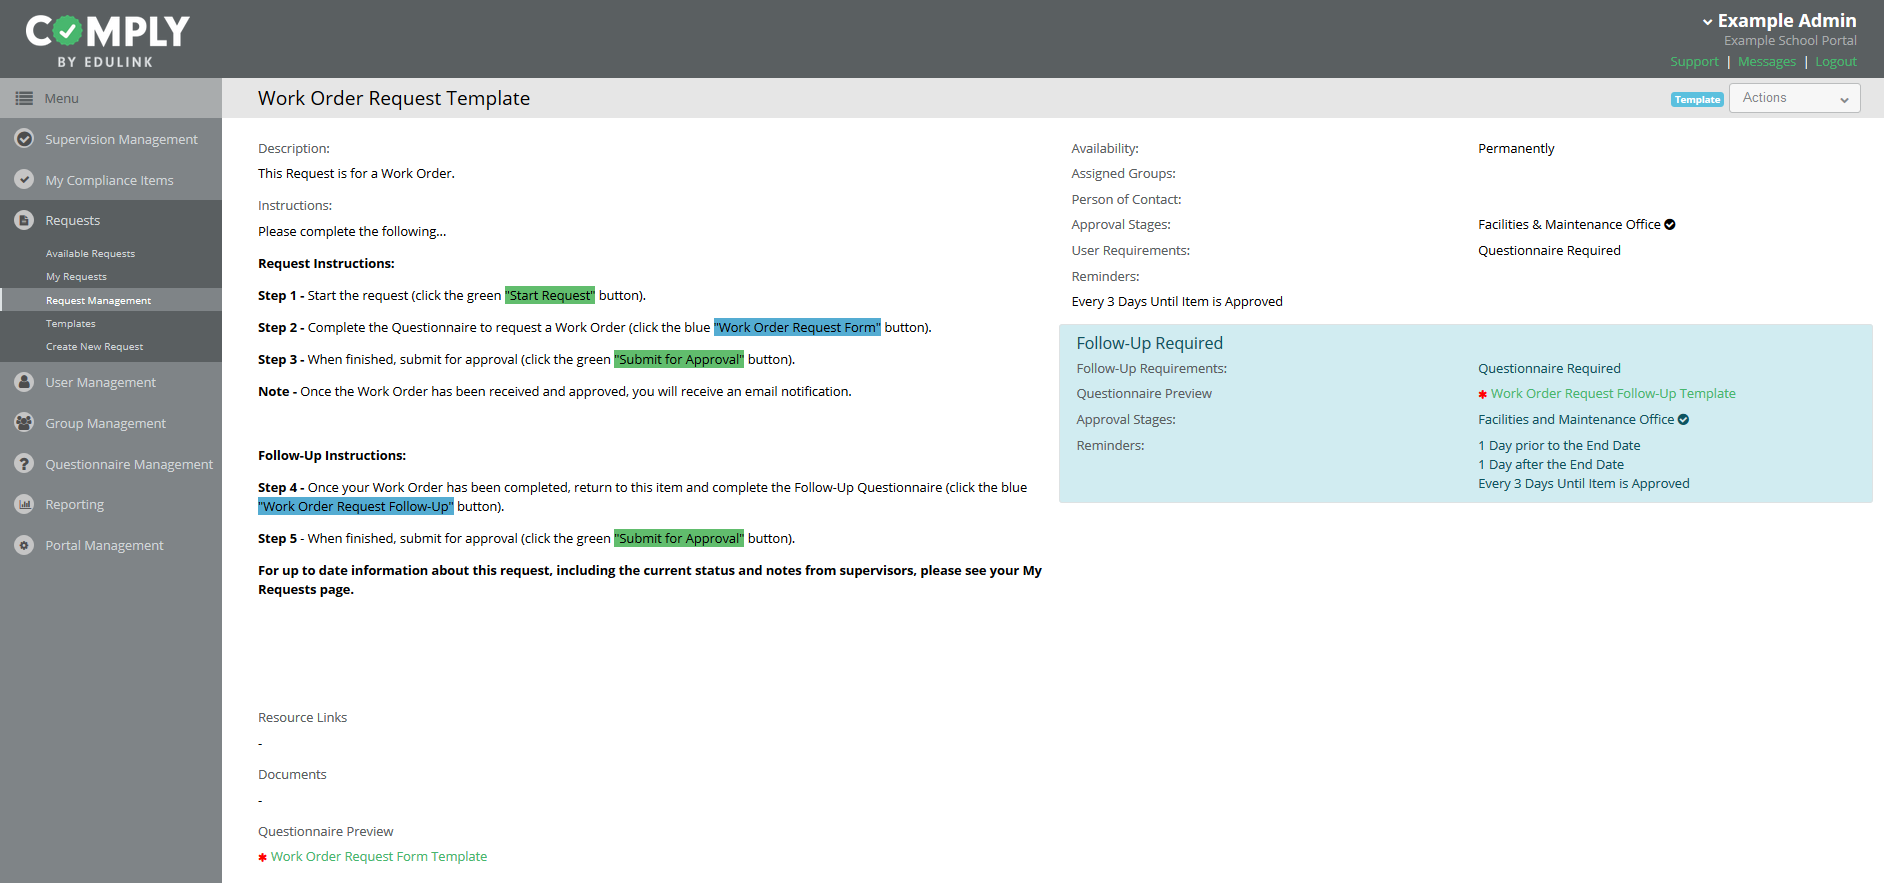Click 'Every 3 Days Until Item is Approved' under Reminders
The image size is (1884, 883).
pos(1177,302)
